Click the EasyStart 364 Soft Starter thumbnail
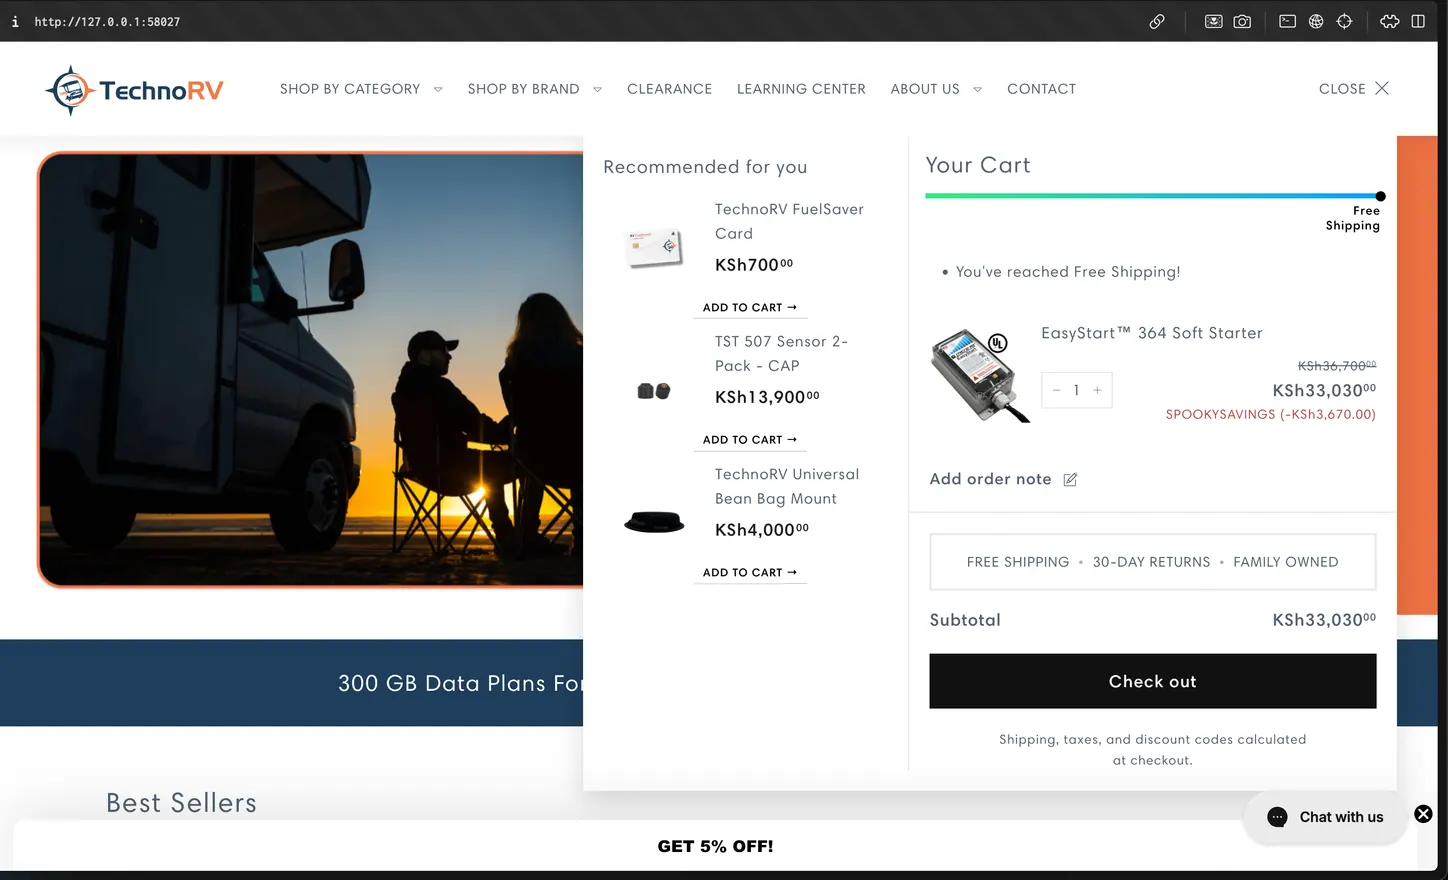Image resolution: width=1448 pixels, height=880 pixels. [x=980, y=374]
